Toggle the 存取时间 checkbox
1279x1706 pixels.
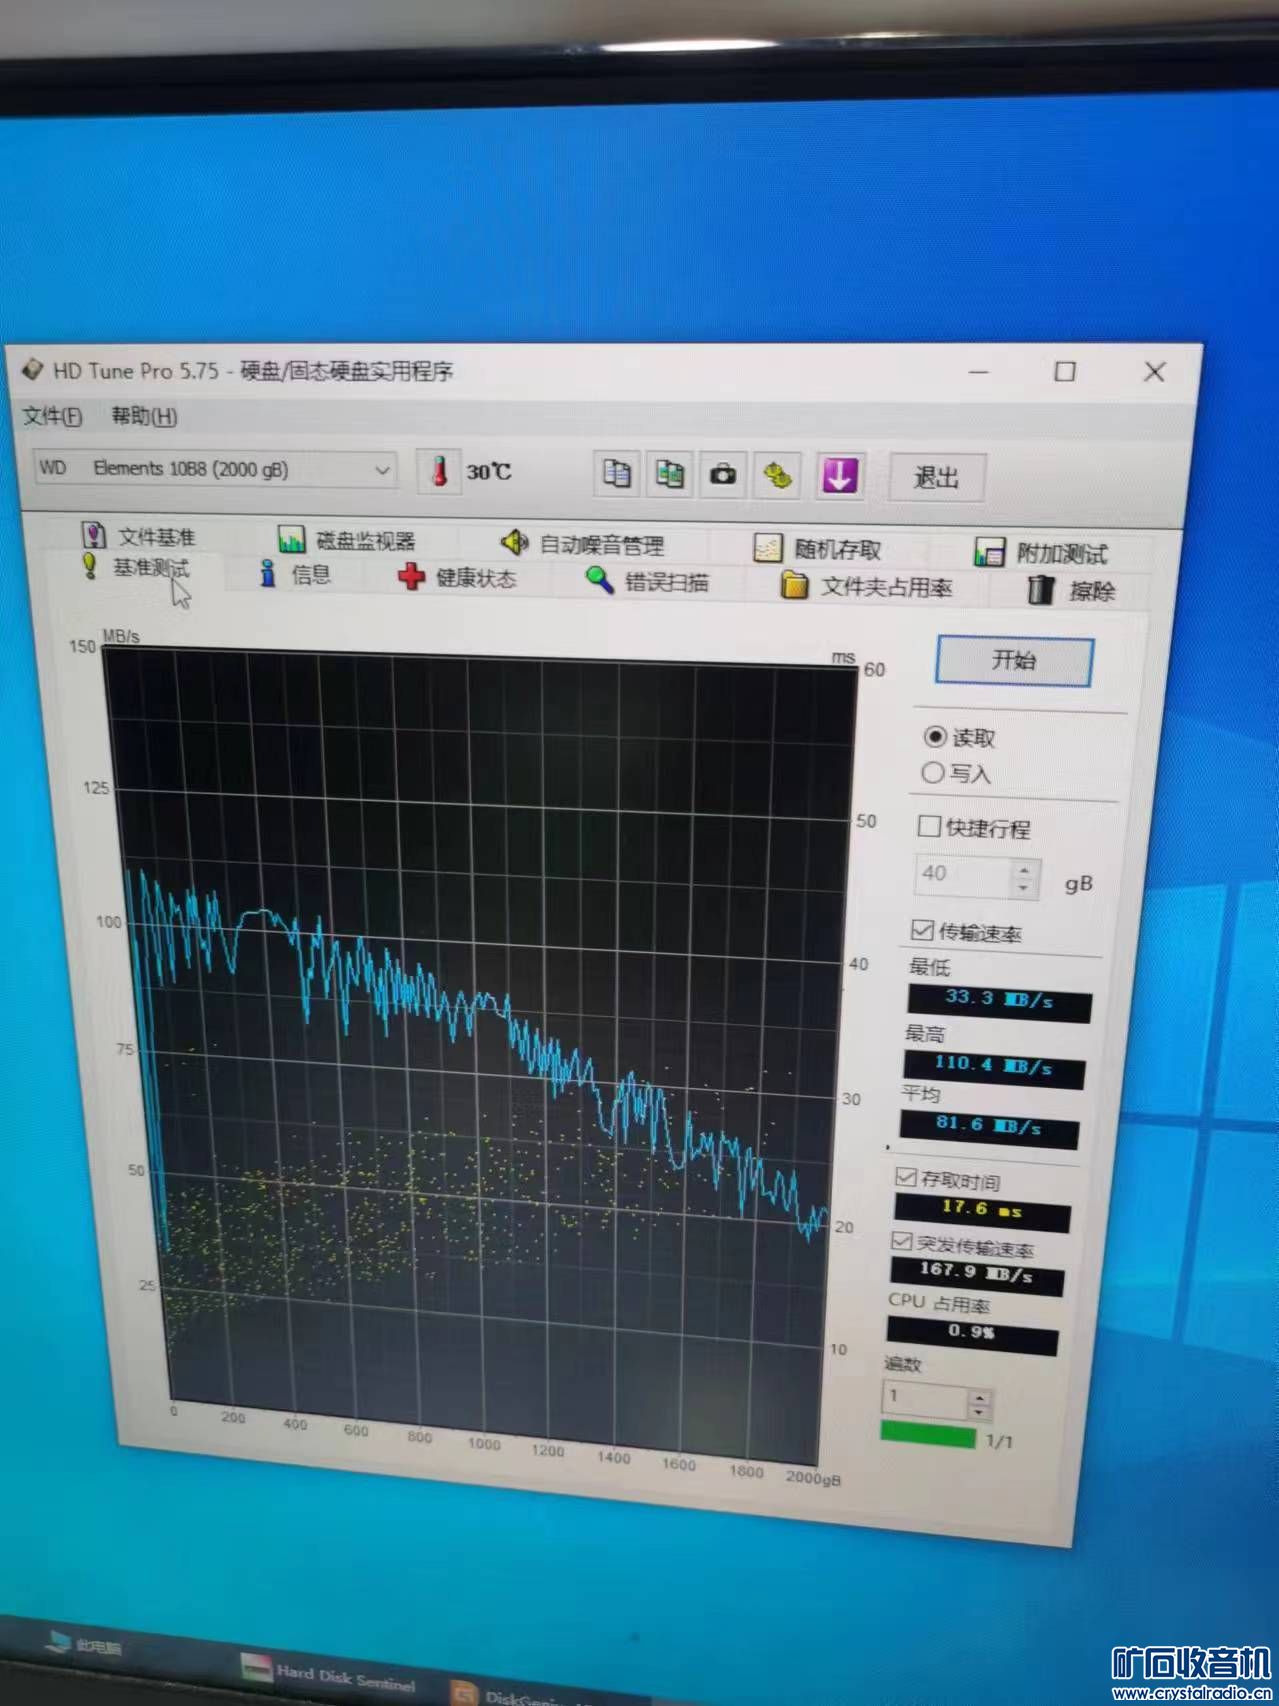[906, 1177]
